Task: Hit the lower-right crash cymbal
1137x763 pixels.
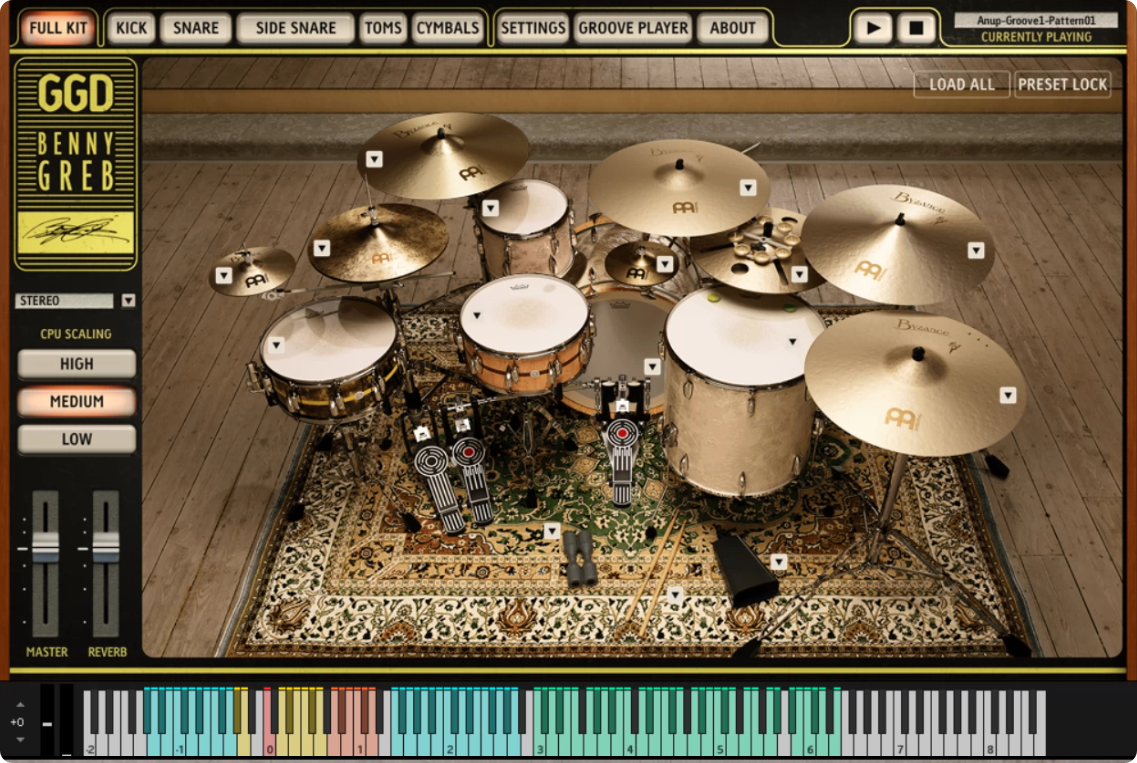Action: (x=915, y=383)
